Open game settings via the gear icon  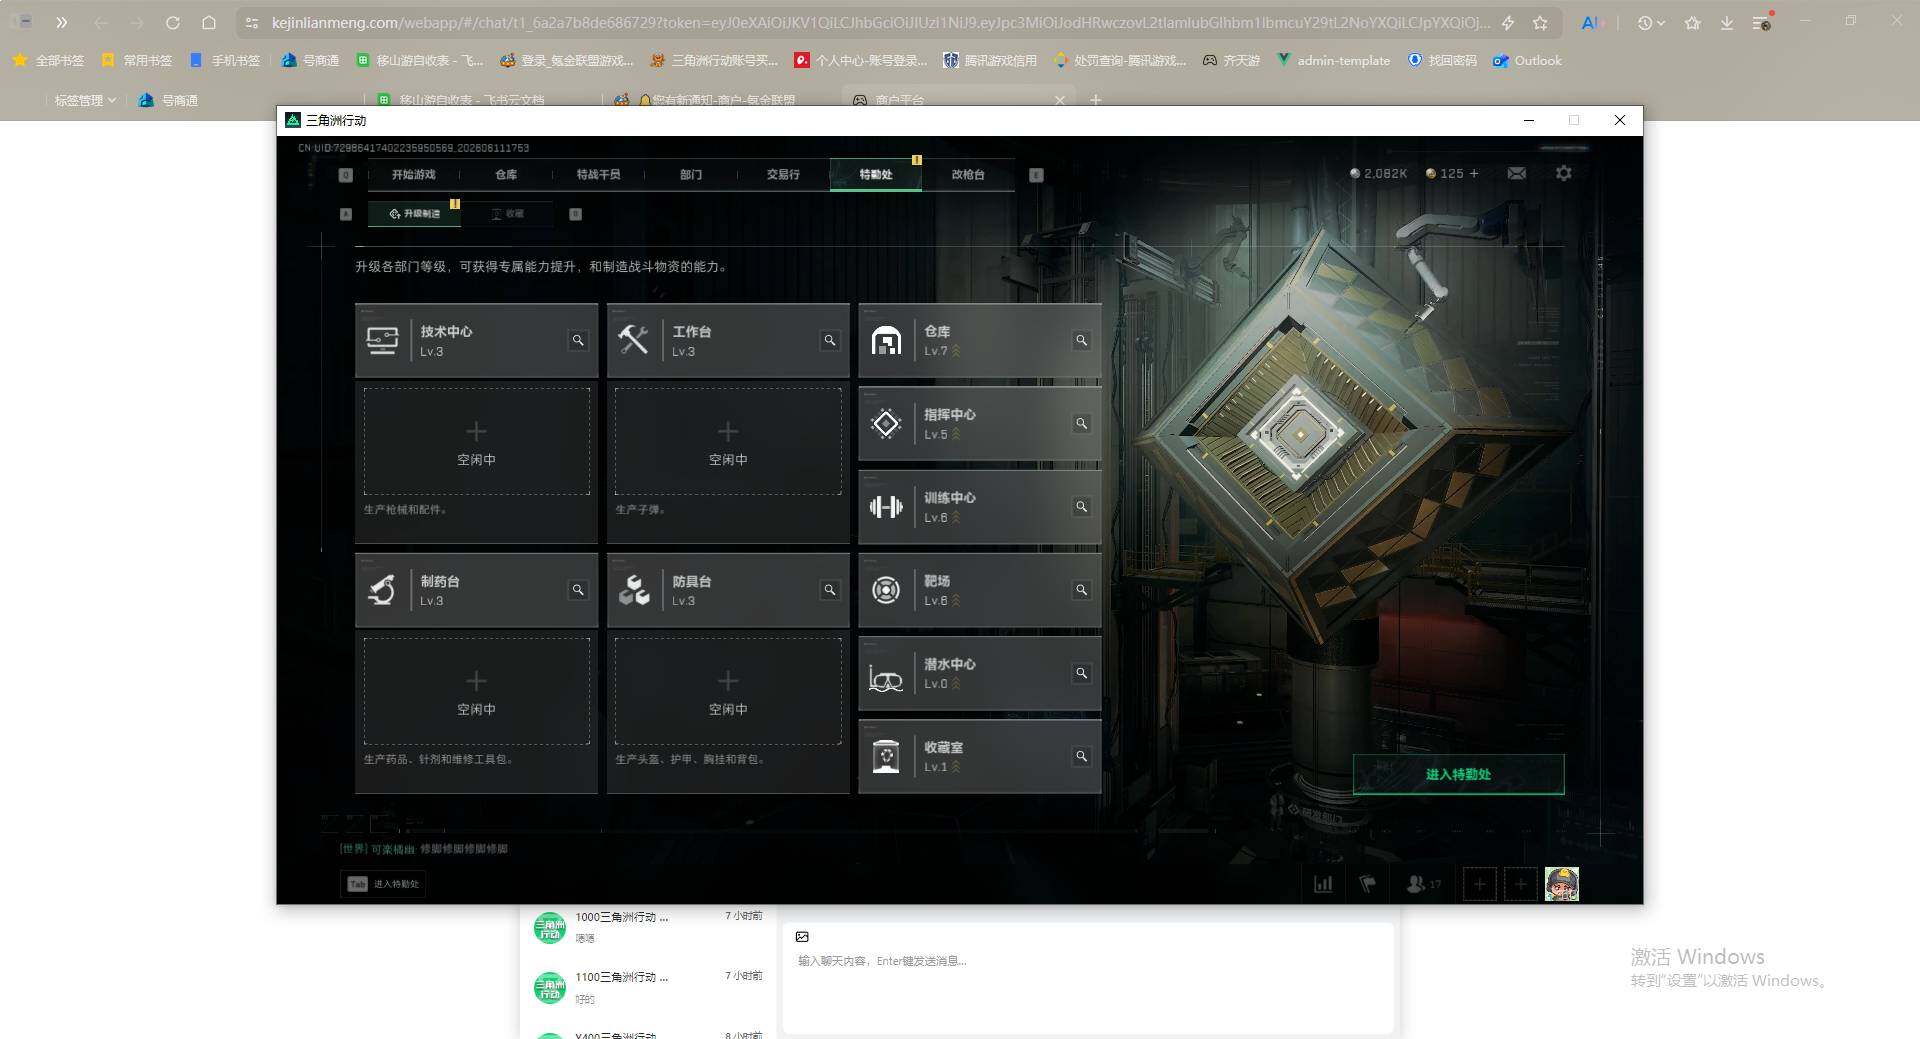(x=1564, y=173)
